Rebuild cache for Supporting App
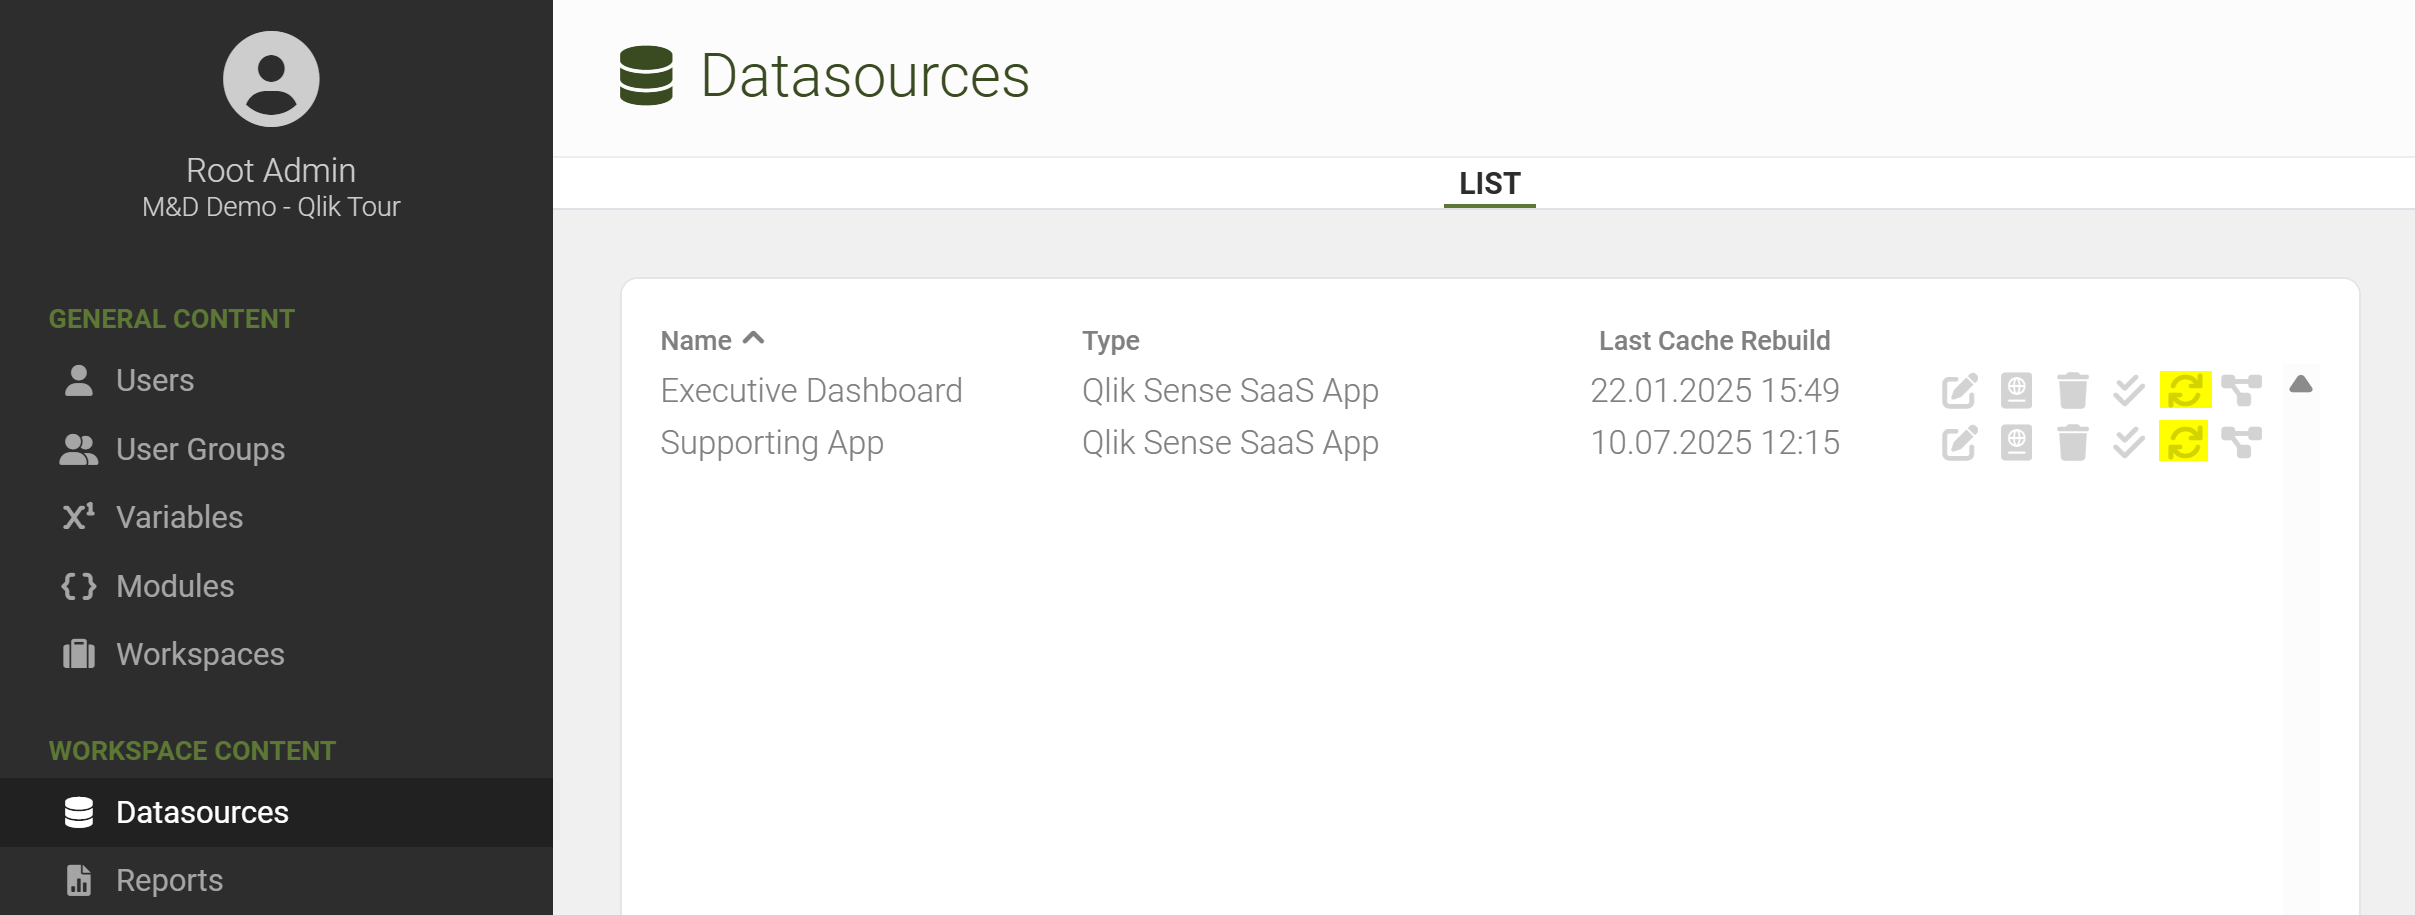The width and height of the screenshot is (2415, 915). point(2185,442)
